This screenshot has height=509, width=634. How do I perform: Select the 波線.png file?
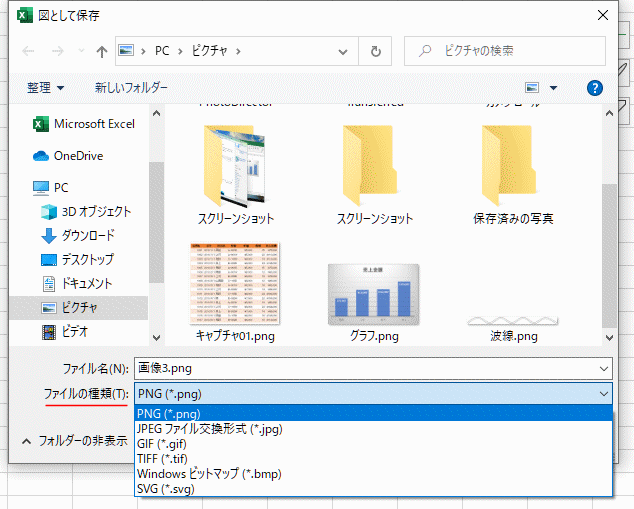tap(513, 327)
